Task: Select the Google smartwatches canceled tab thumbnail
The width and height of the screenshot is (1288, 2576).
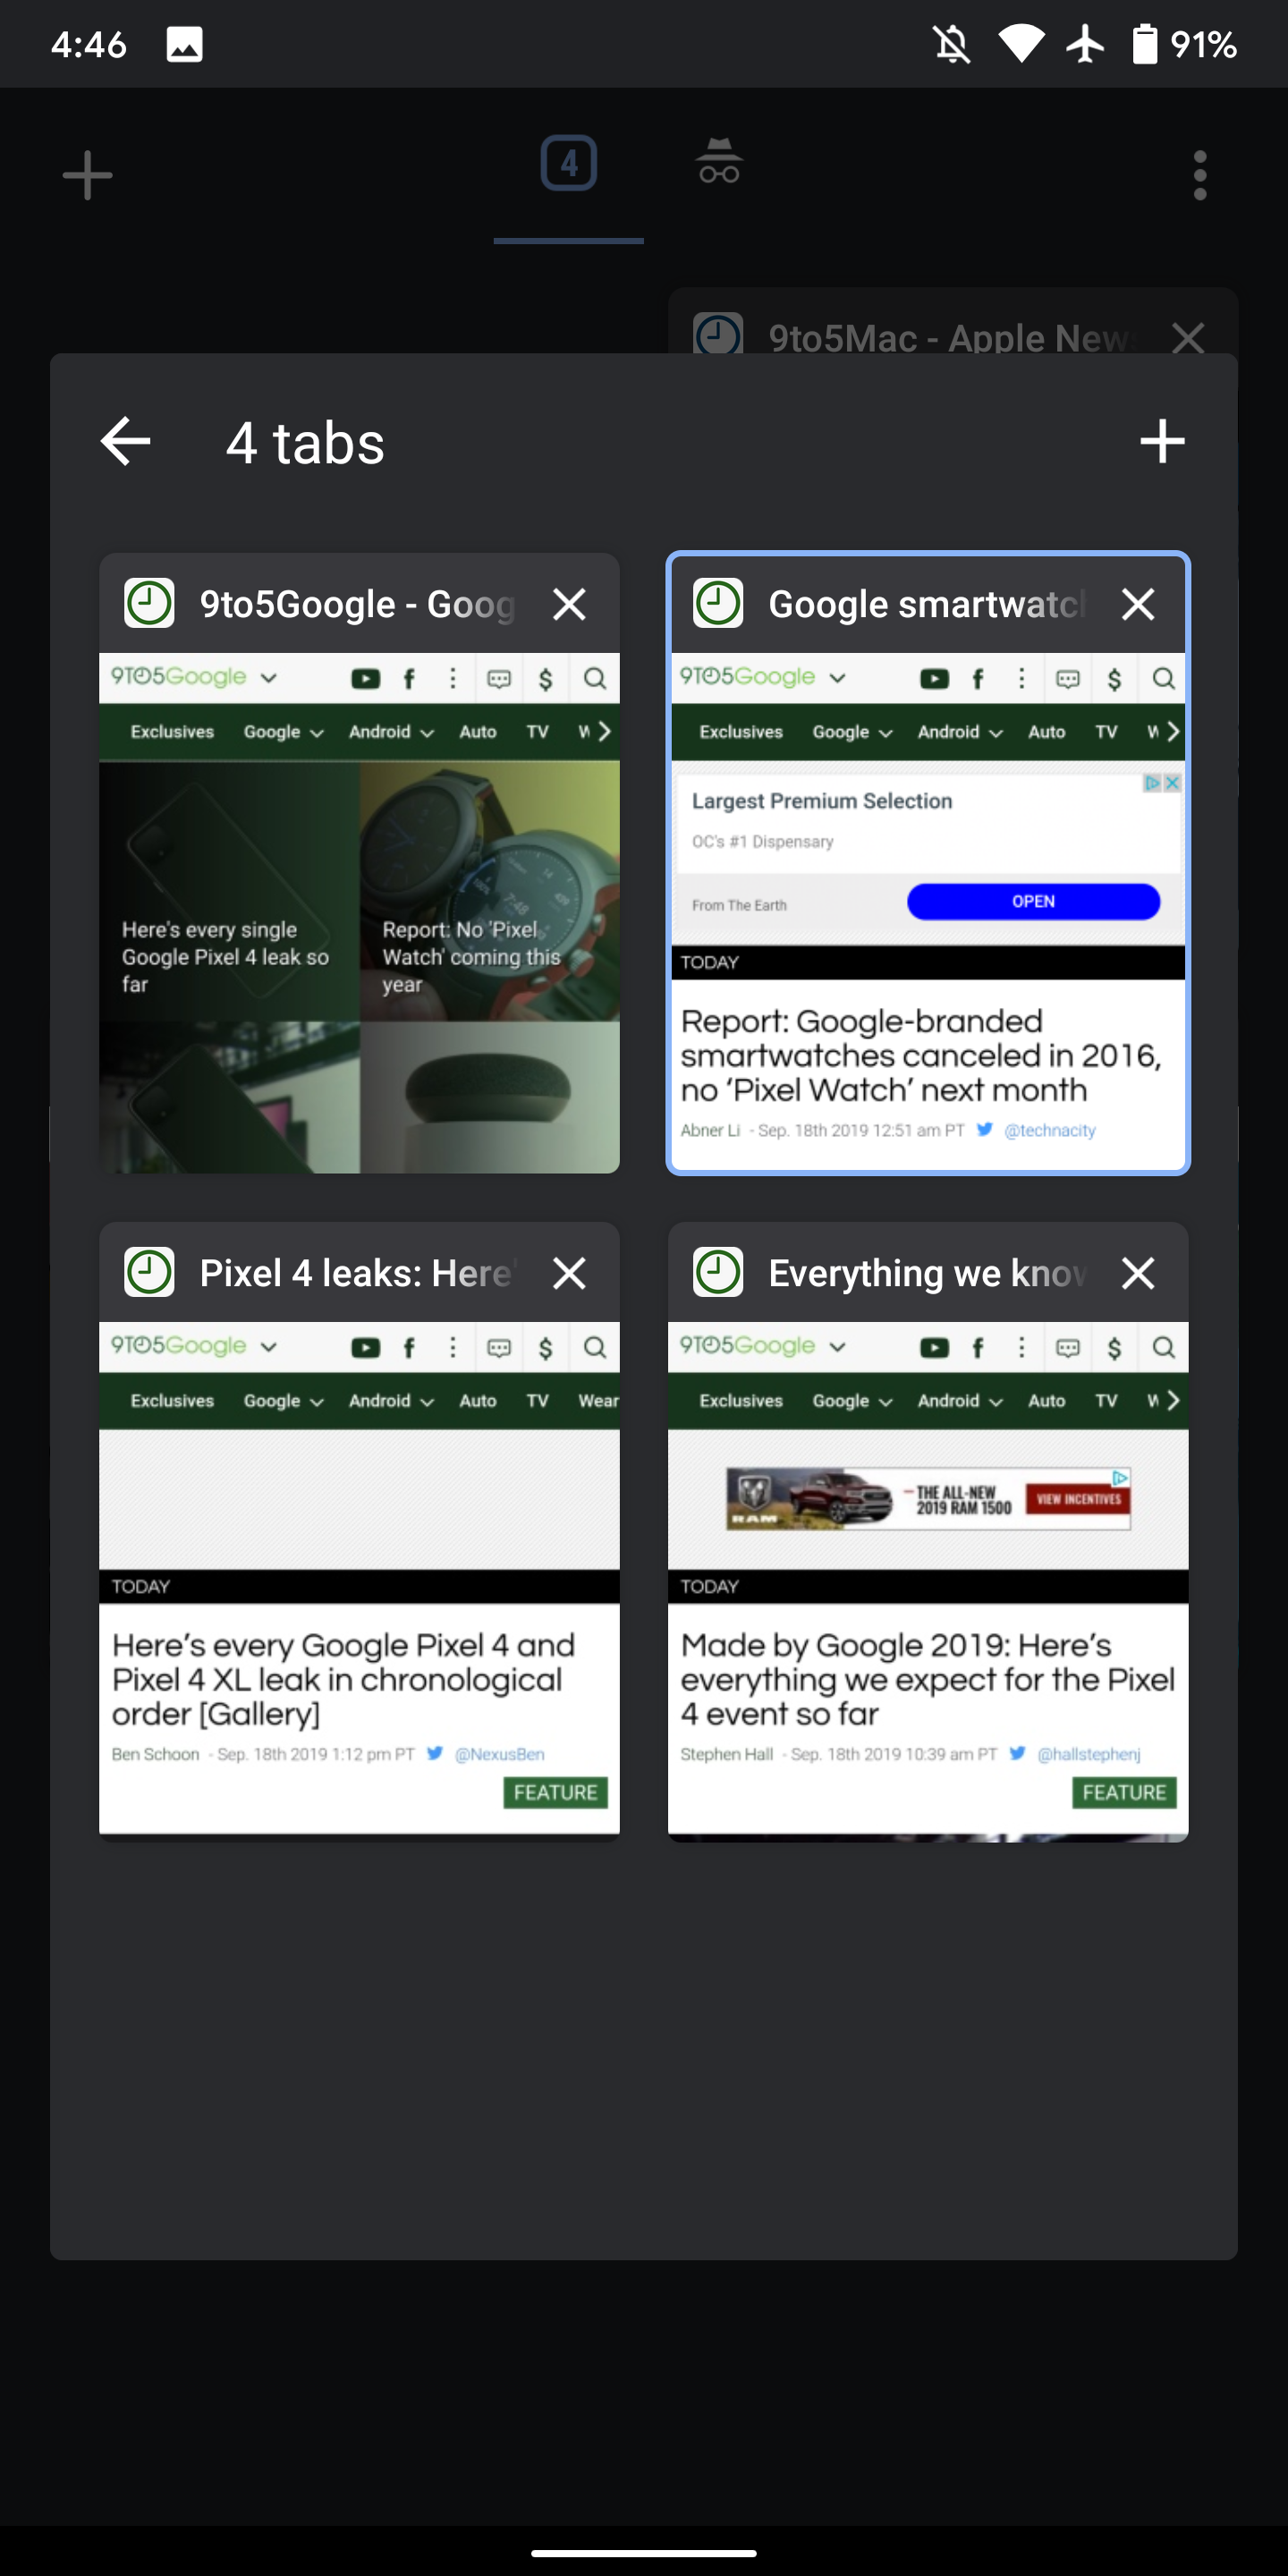Action: tap(928, 911)
